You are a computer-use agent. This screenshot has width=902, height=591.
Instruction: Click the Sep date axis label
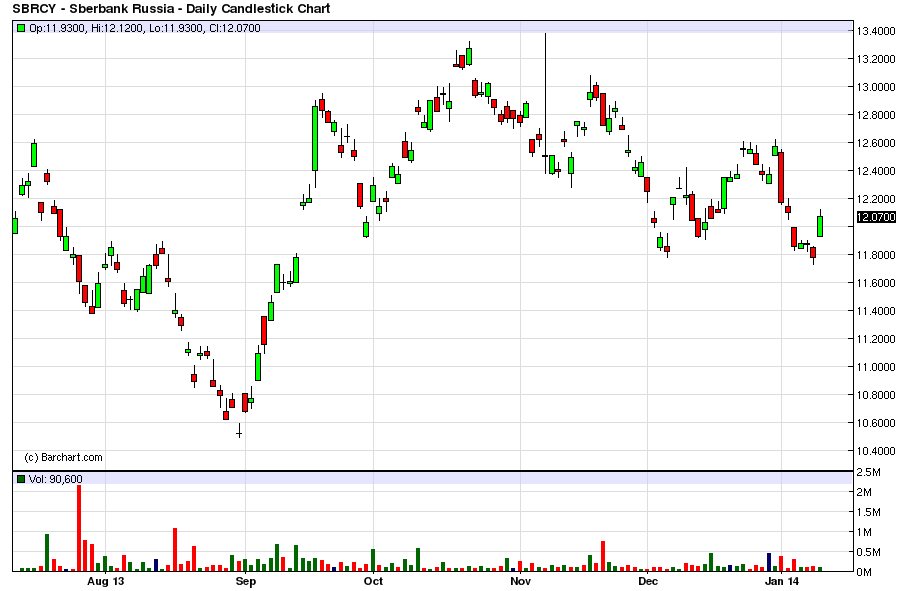(x=246, y=581)
